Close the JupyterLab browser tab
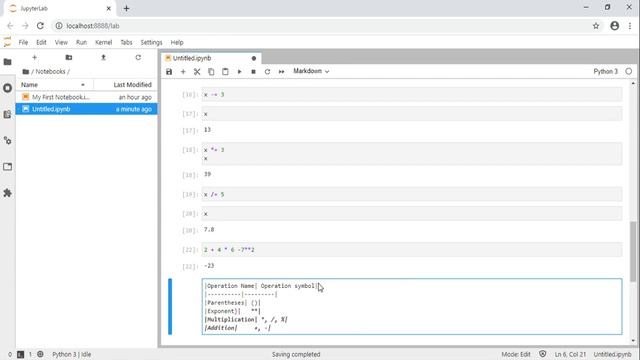 click(109, 8)
